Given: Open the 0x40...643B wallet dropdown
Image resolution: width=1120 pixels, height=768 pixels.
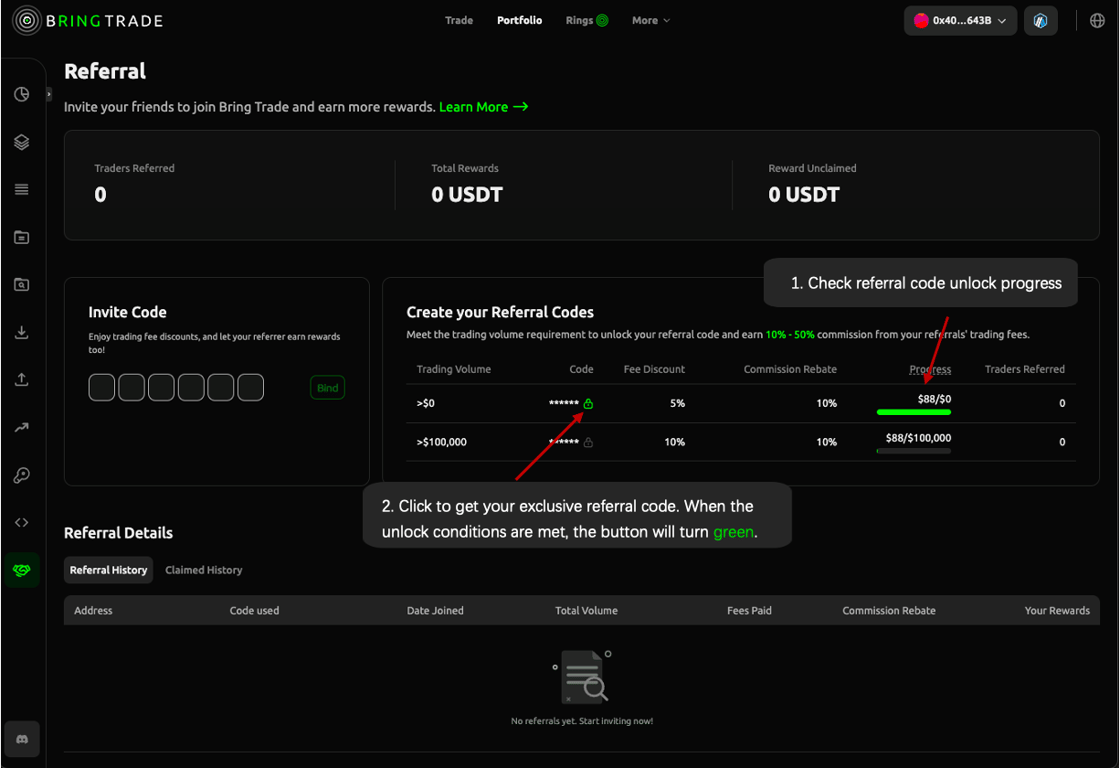Looking at the screenshot, I should 960,21.
